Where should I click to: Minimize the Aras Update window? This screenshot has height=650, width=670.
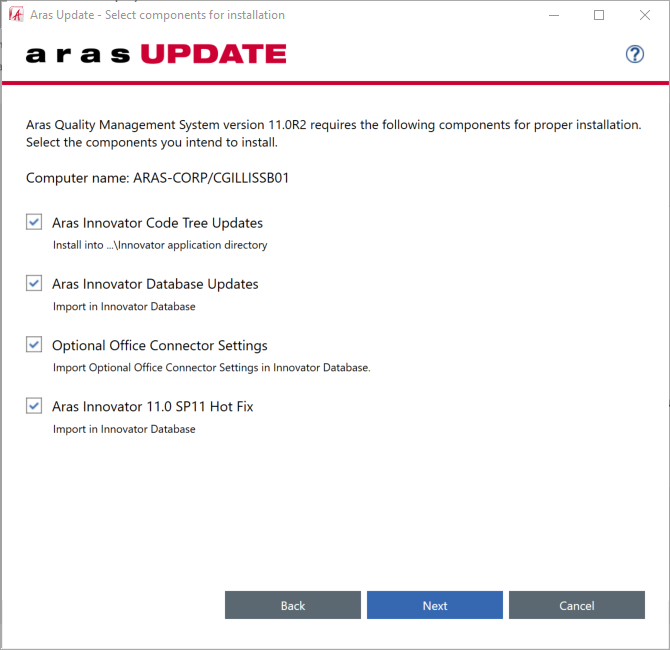click(x=553, y=15)
